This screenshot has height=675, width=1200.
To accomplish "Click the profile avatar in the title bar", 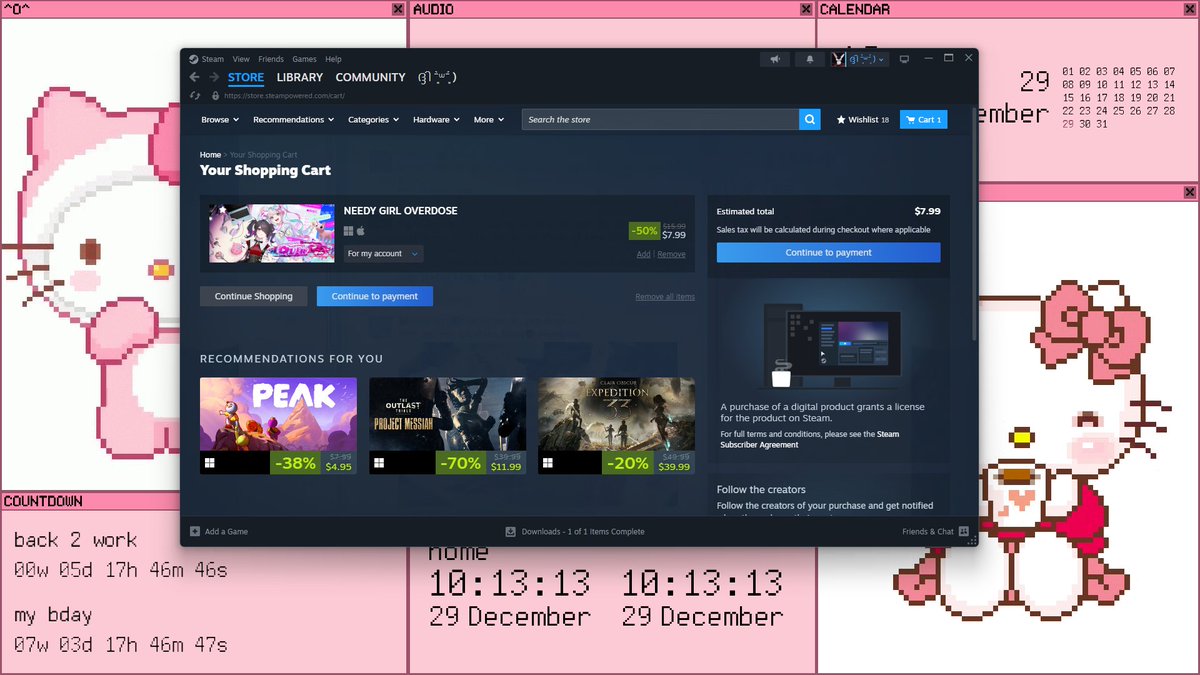I will pos(838,59).
